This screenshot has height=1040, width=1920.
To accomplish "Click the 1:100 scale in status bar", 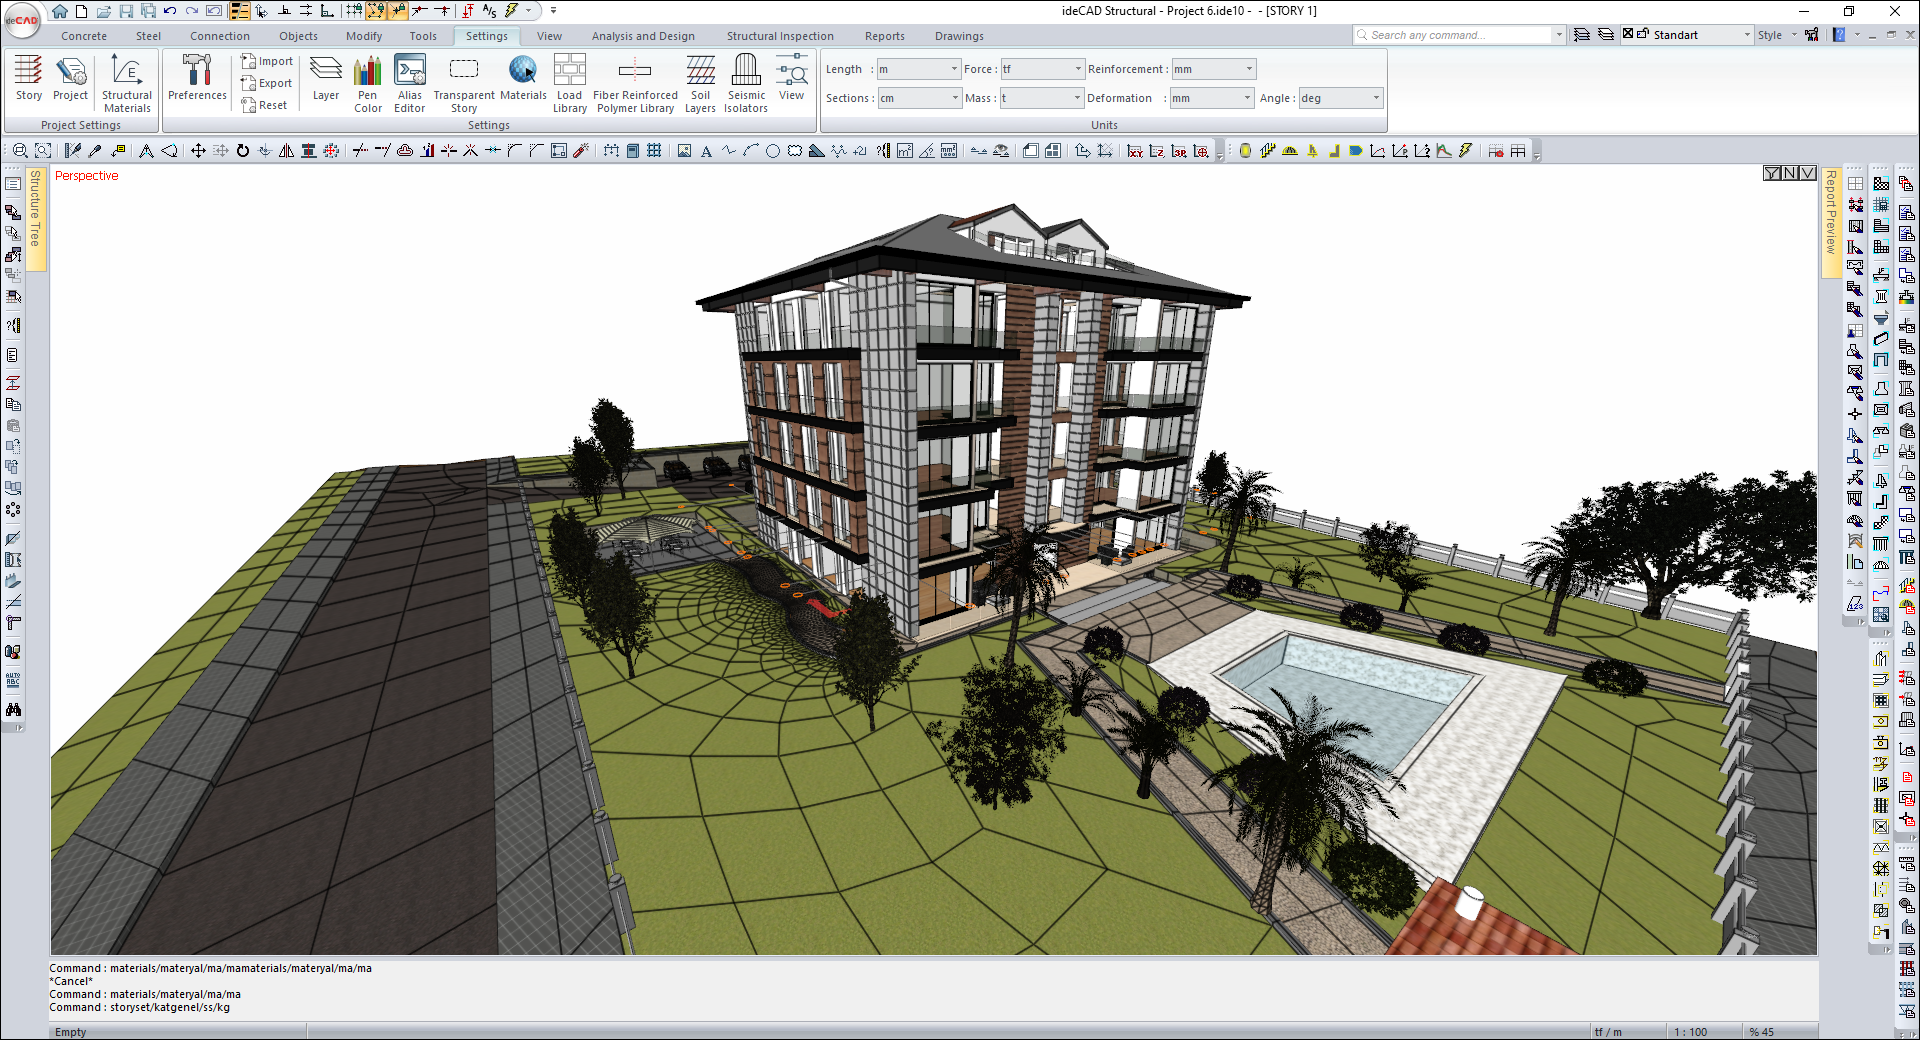I will 1691,1032.
